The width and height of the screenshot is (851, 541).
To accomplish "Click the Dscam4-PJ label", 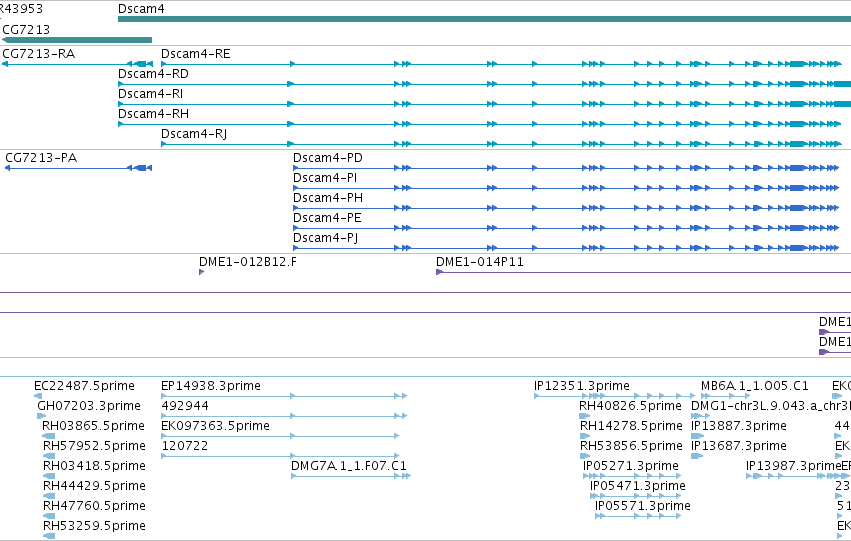I will [x=326, y=238].
